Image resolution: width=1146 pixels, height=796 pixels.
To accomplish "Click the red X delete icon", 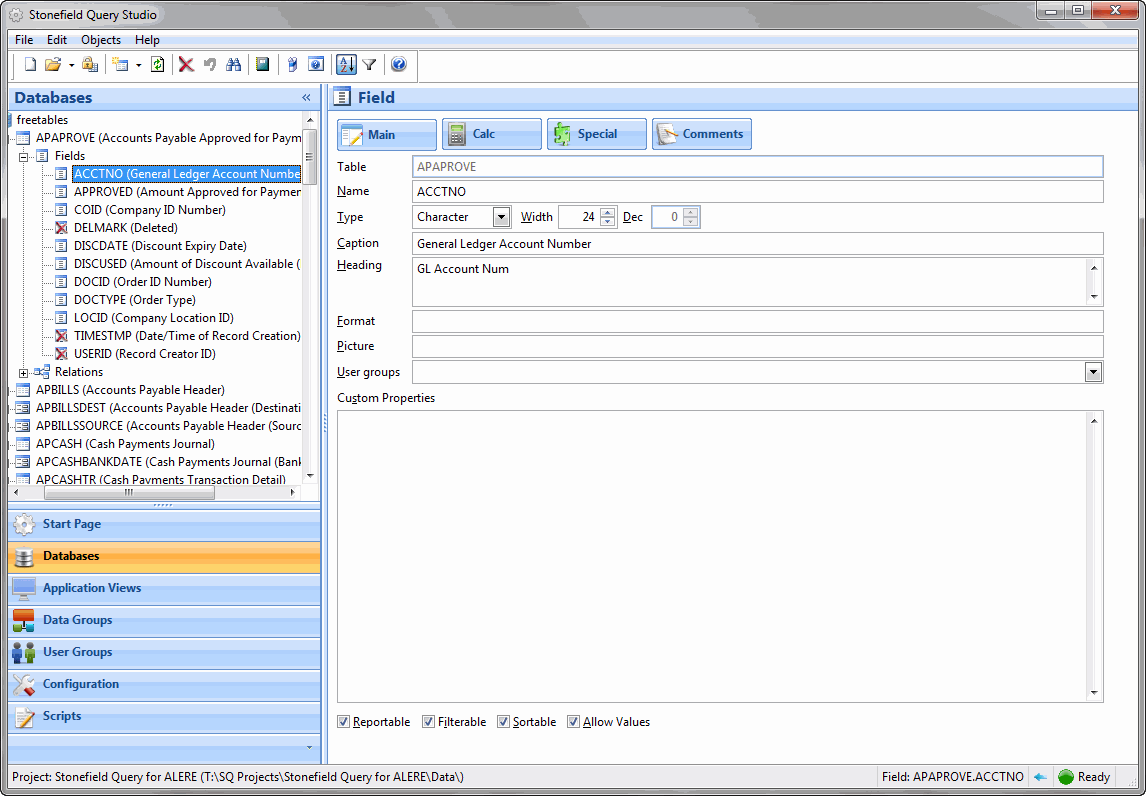I will coord(186,65).
